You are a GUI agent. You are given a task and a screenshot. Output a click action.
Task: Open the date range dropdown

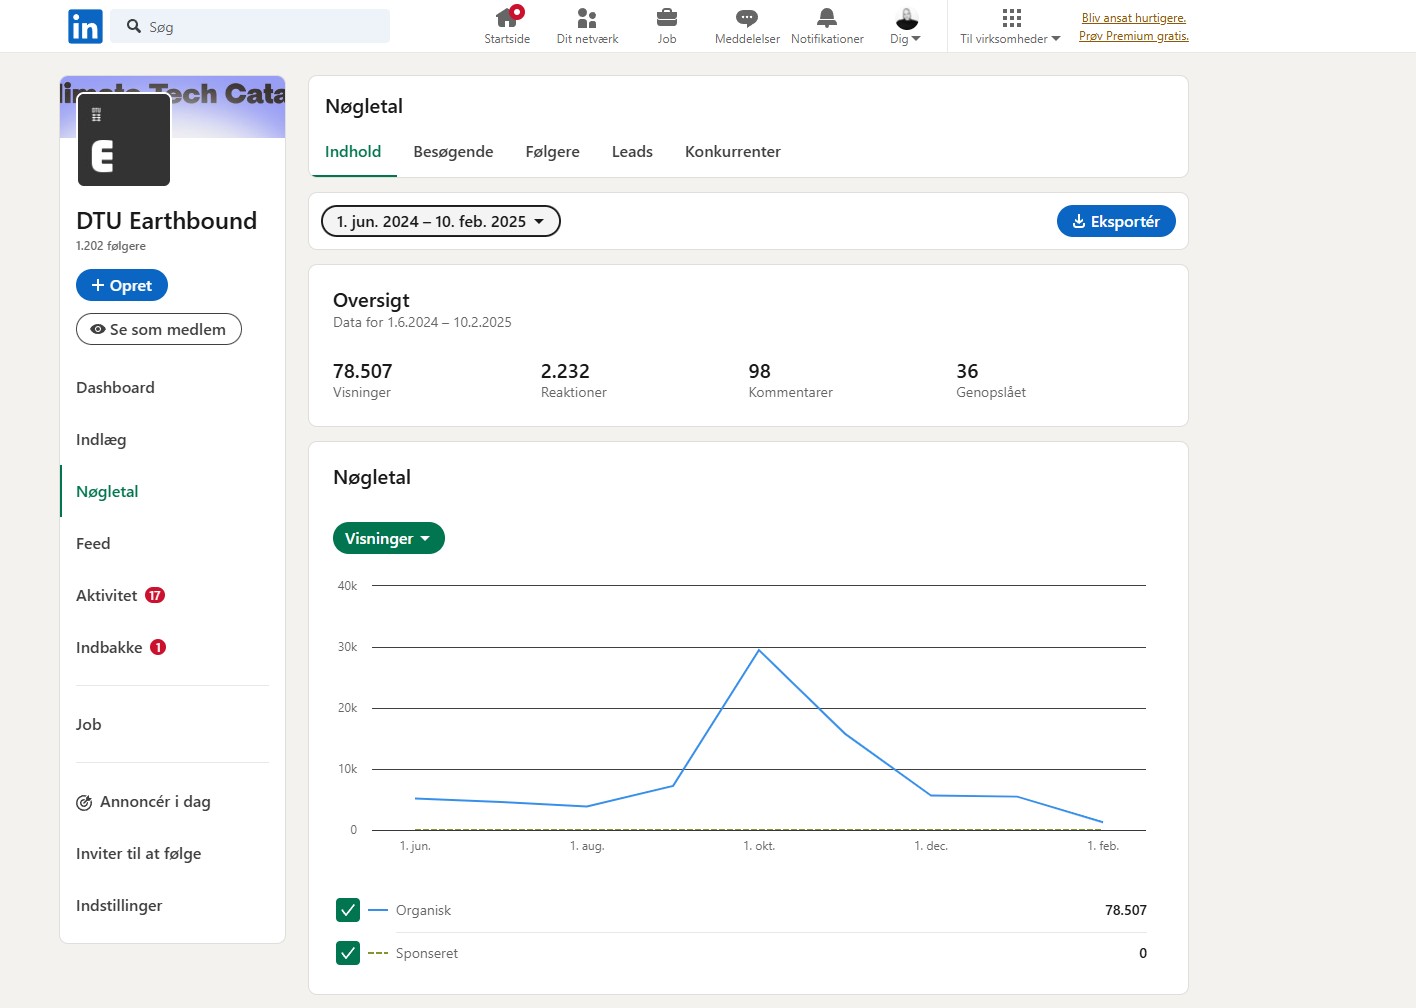click(x=440, y=221)
